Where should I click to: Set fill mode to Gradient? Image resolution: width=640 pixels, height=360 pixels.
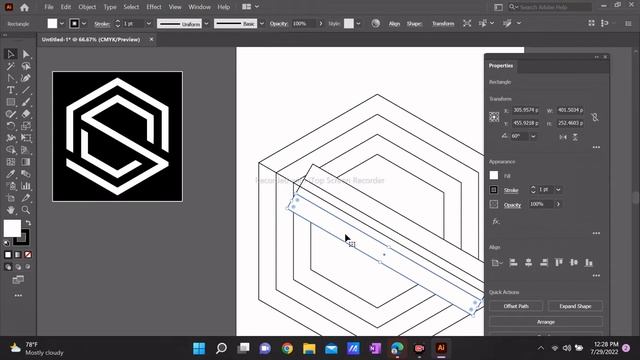[x=18, y=255]
